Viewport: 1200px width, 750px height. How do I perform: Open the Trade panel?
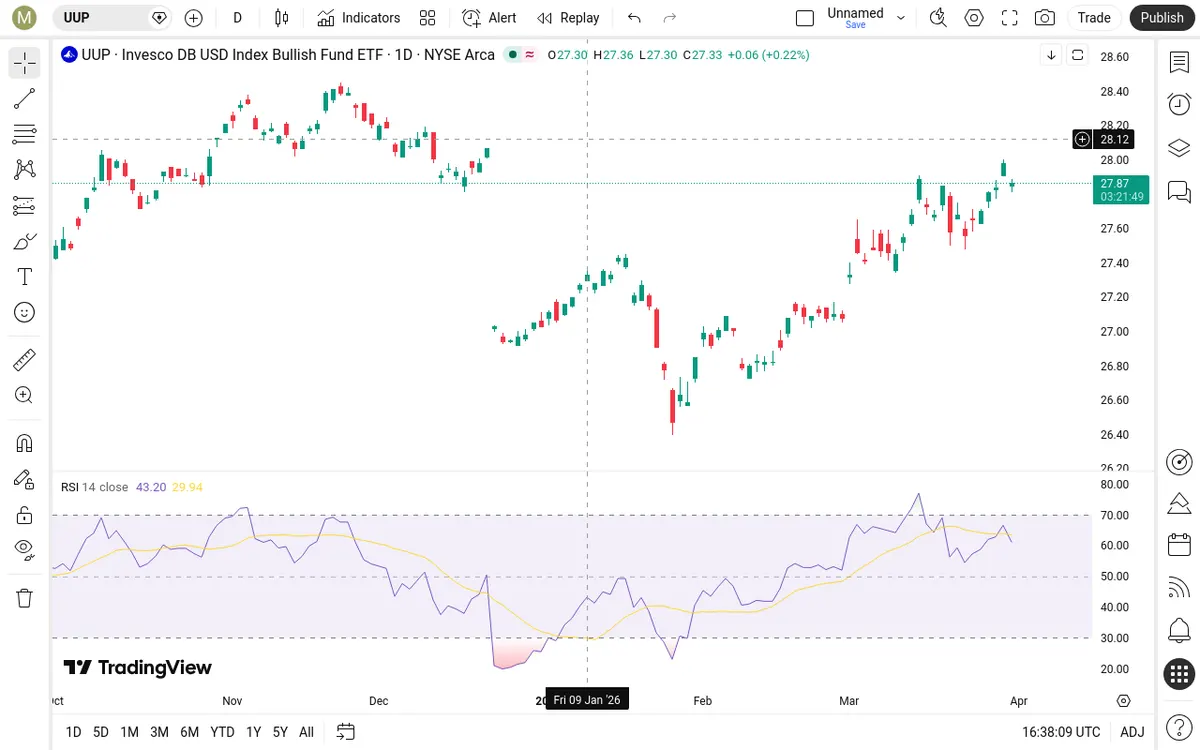pos(1094,18)
